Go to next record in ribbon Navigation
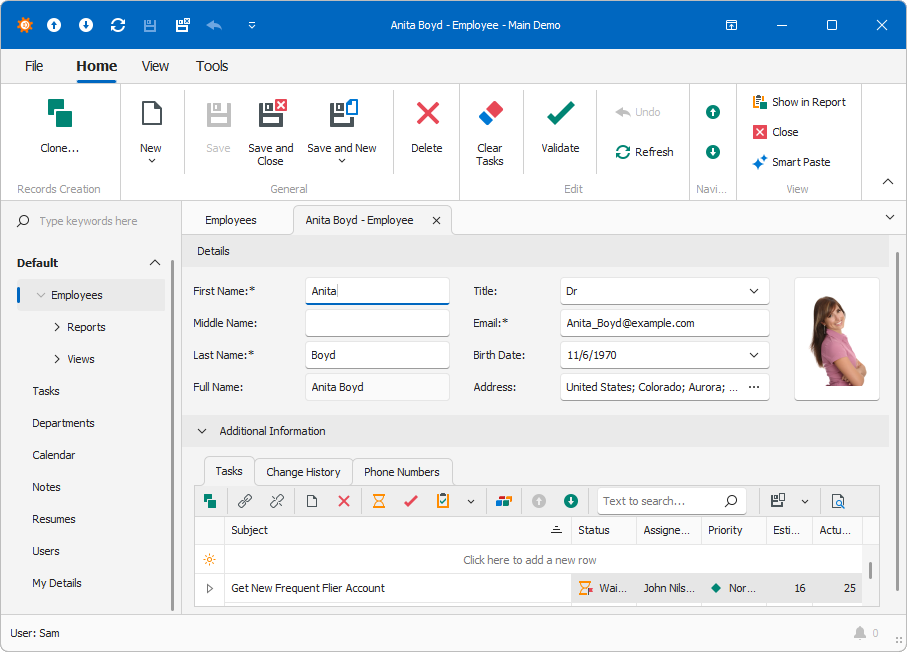 click(713, 152)
